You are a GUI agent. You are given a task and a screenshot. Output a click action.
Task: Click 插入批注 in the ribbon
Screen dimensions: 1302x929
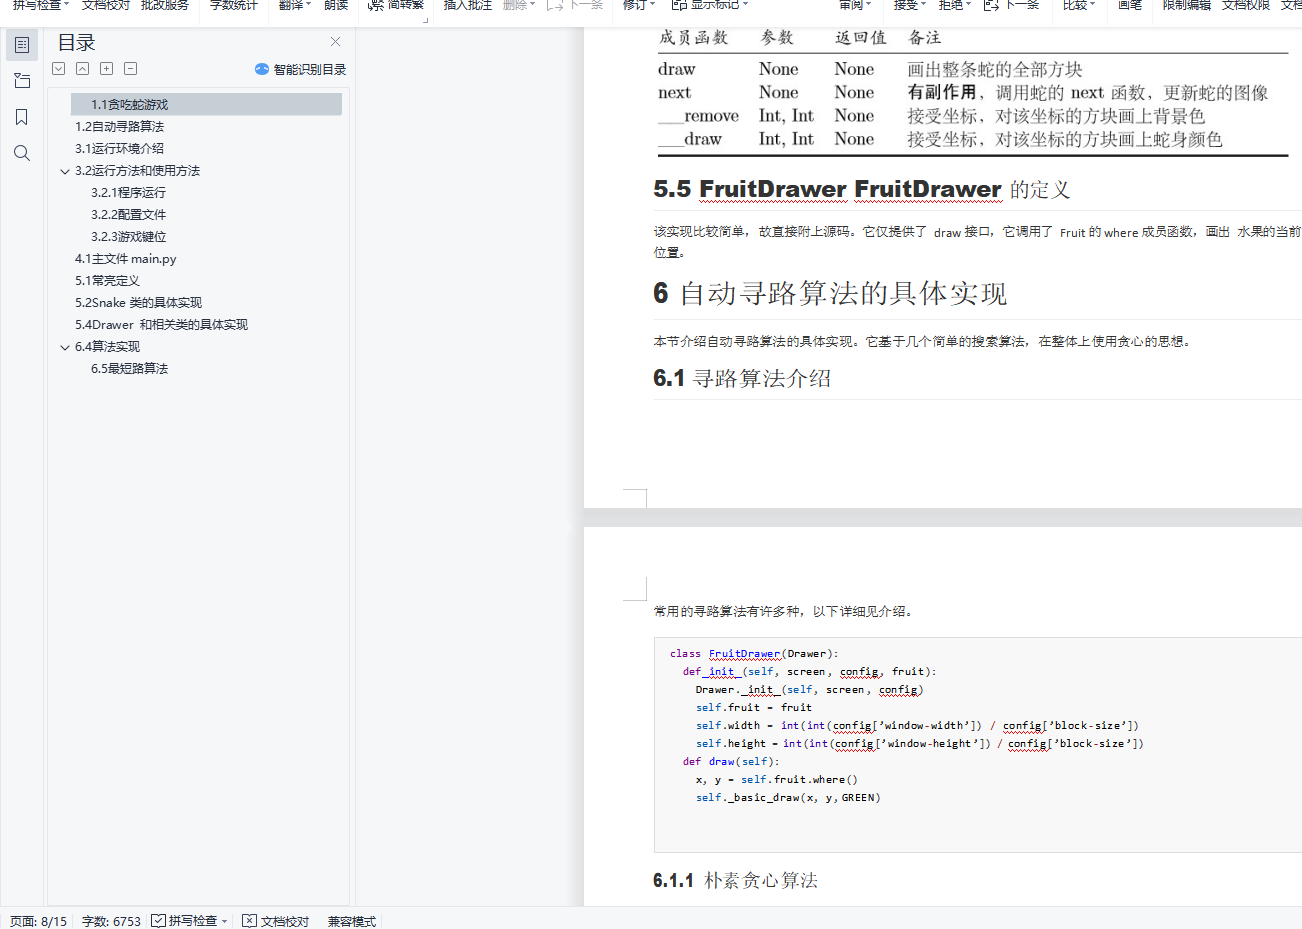click(x=468, y=5)
